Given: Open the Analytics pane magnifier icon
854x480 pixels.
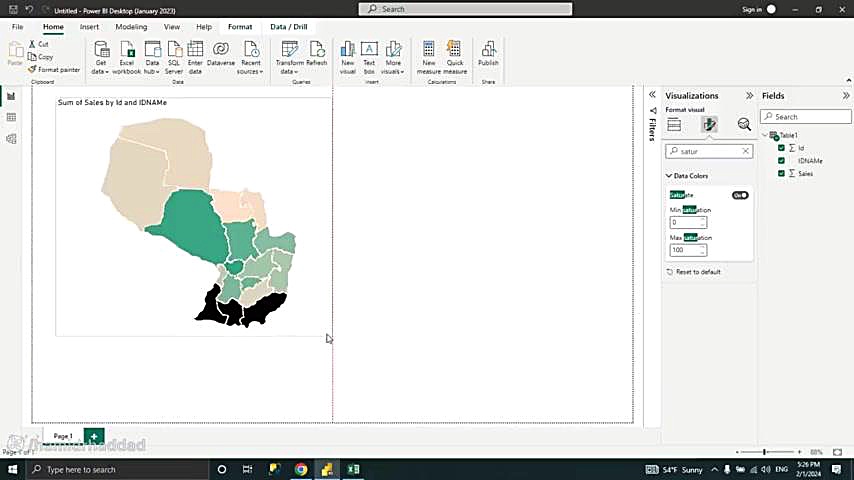Looking at the screenshot, I should [x=744, y=125].
